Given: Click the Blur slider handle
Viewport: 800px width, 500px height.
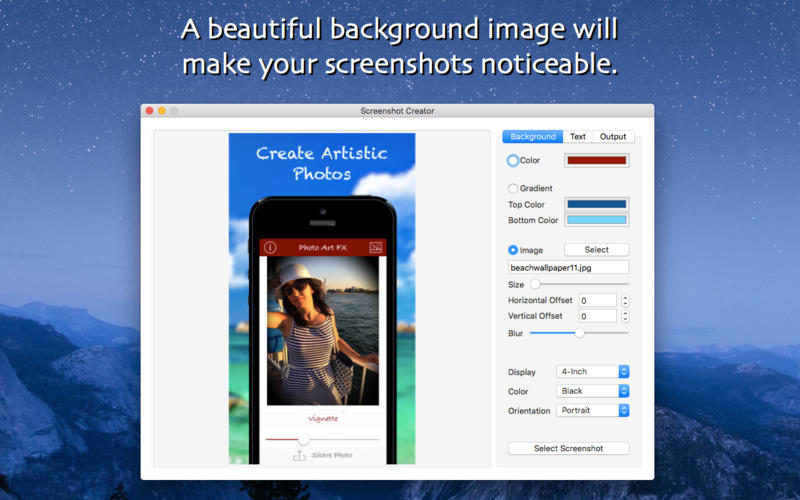Looking at the screenshot, I should 580,333.
